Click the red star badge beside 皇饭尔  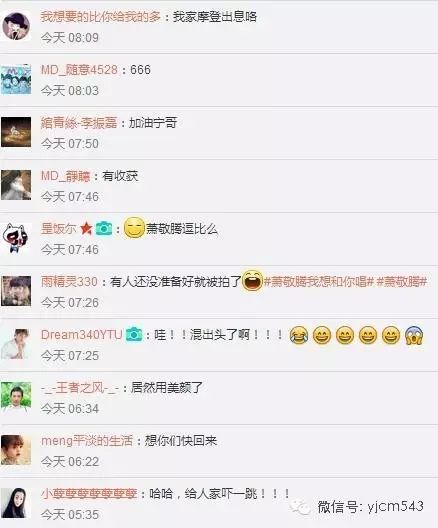point(86,228)
